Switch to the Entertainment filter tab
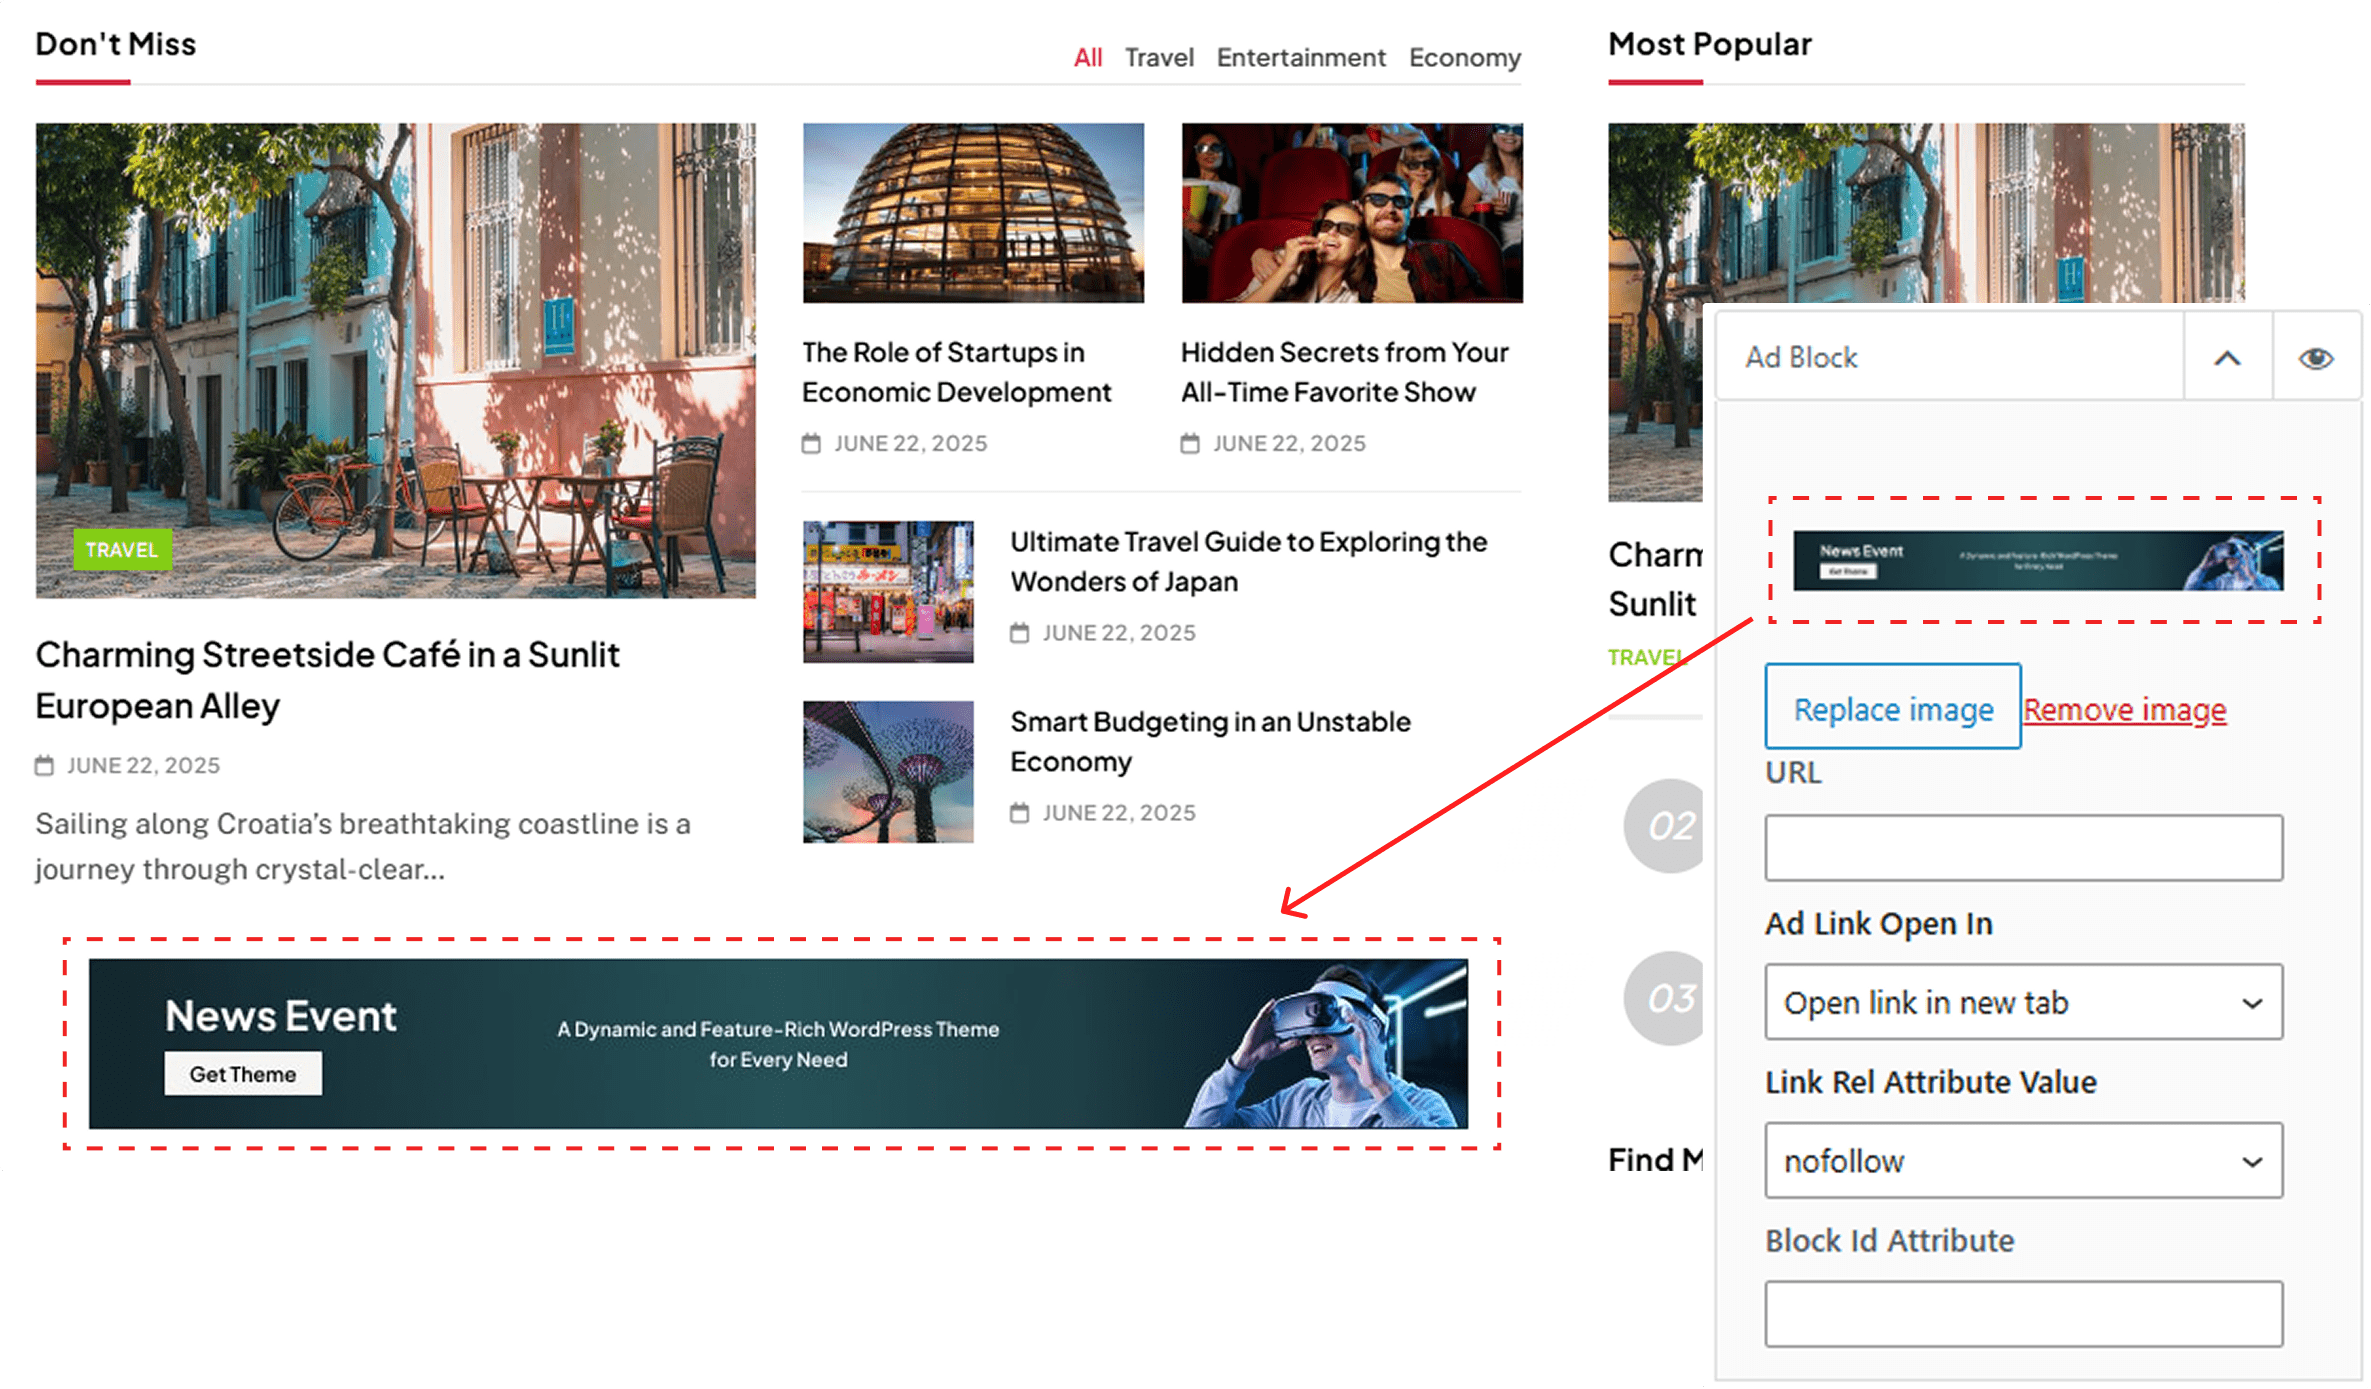Viewport: 2371px width, 1389px height. coord(1300,58)
